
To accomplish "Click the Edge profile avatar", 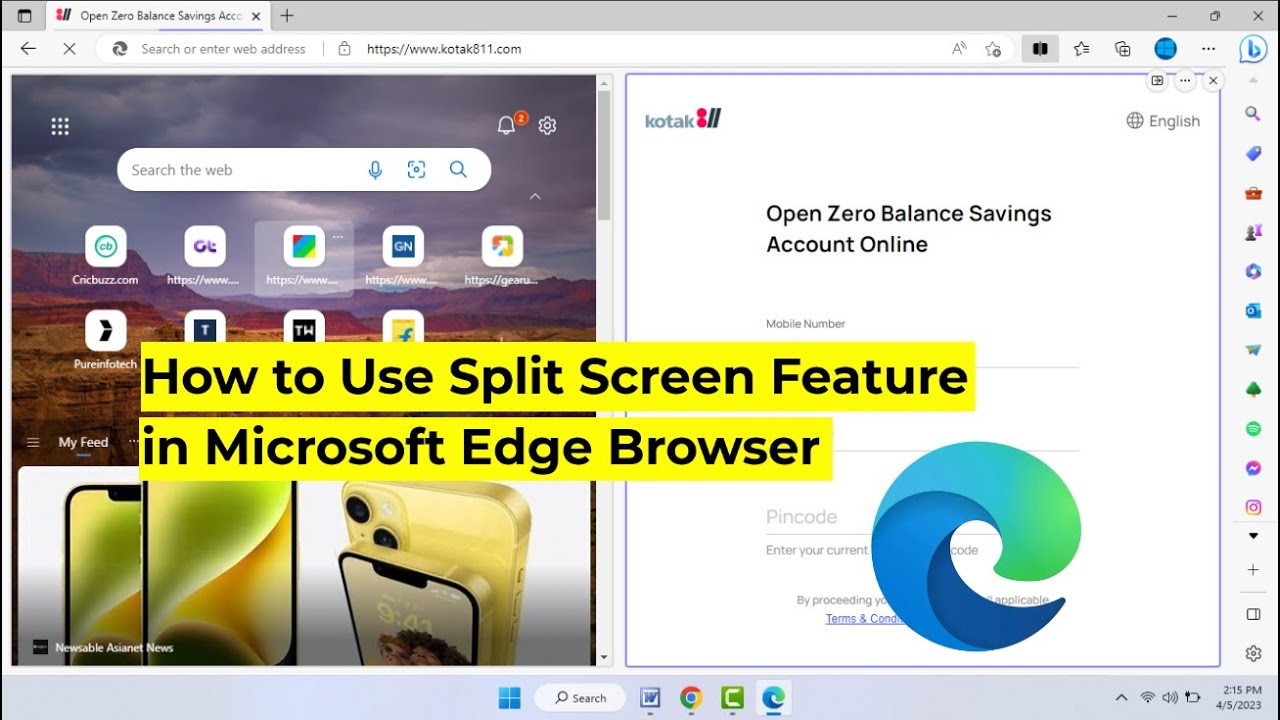I will tap(1165, 48).
